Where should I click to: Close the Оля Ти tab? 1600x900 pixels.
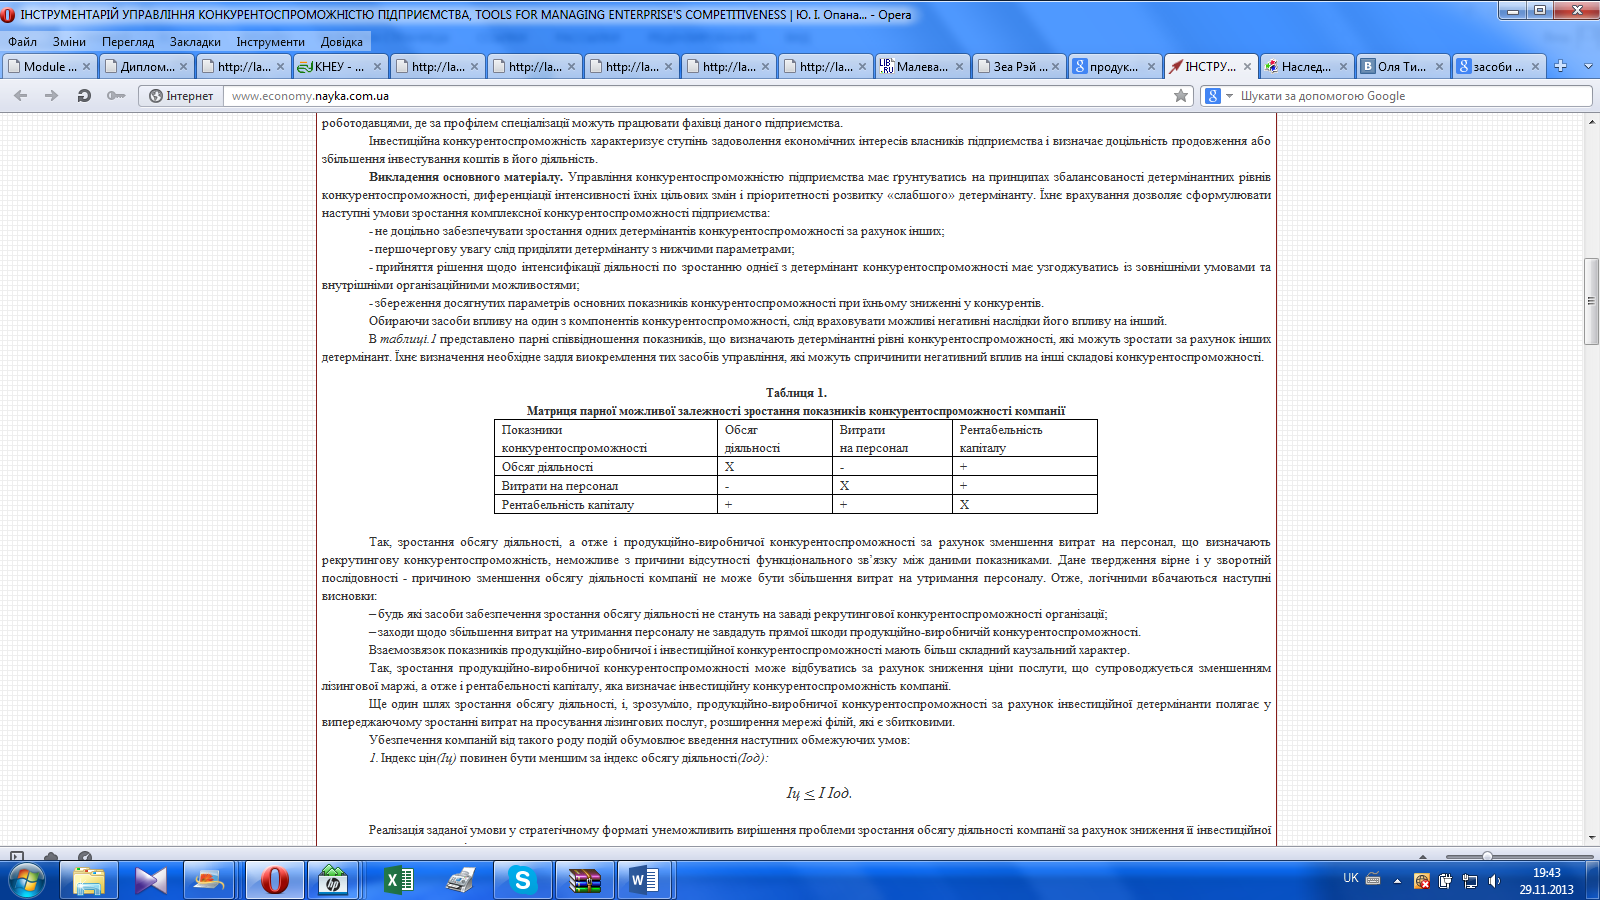tap(1439, 67)
